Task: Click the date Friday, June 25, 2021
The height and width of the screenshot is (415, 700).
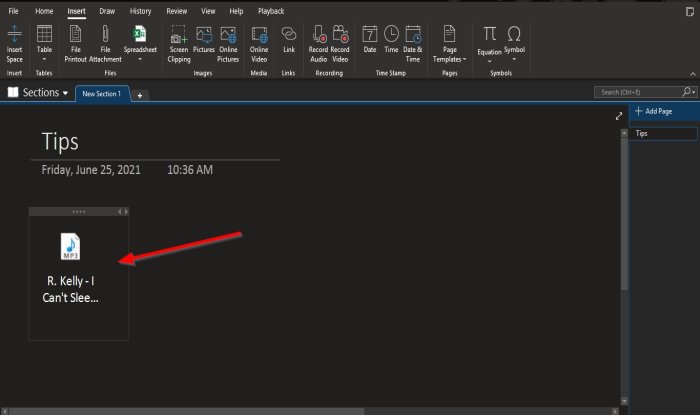Action: click(x=91, y=170)
